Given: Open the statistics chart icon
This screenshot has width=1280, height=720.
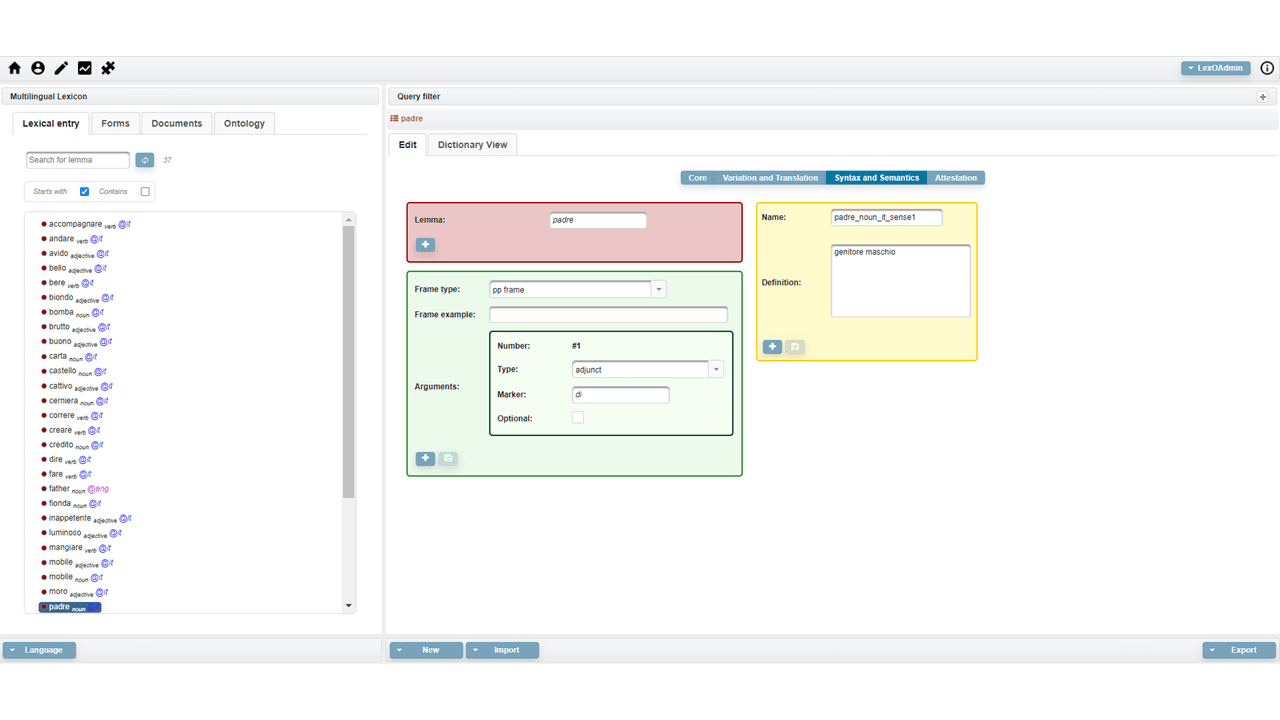Looking at the screenshot, I should click(85, 68).
